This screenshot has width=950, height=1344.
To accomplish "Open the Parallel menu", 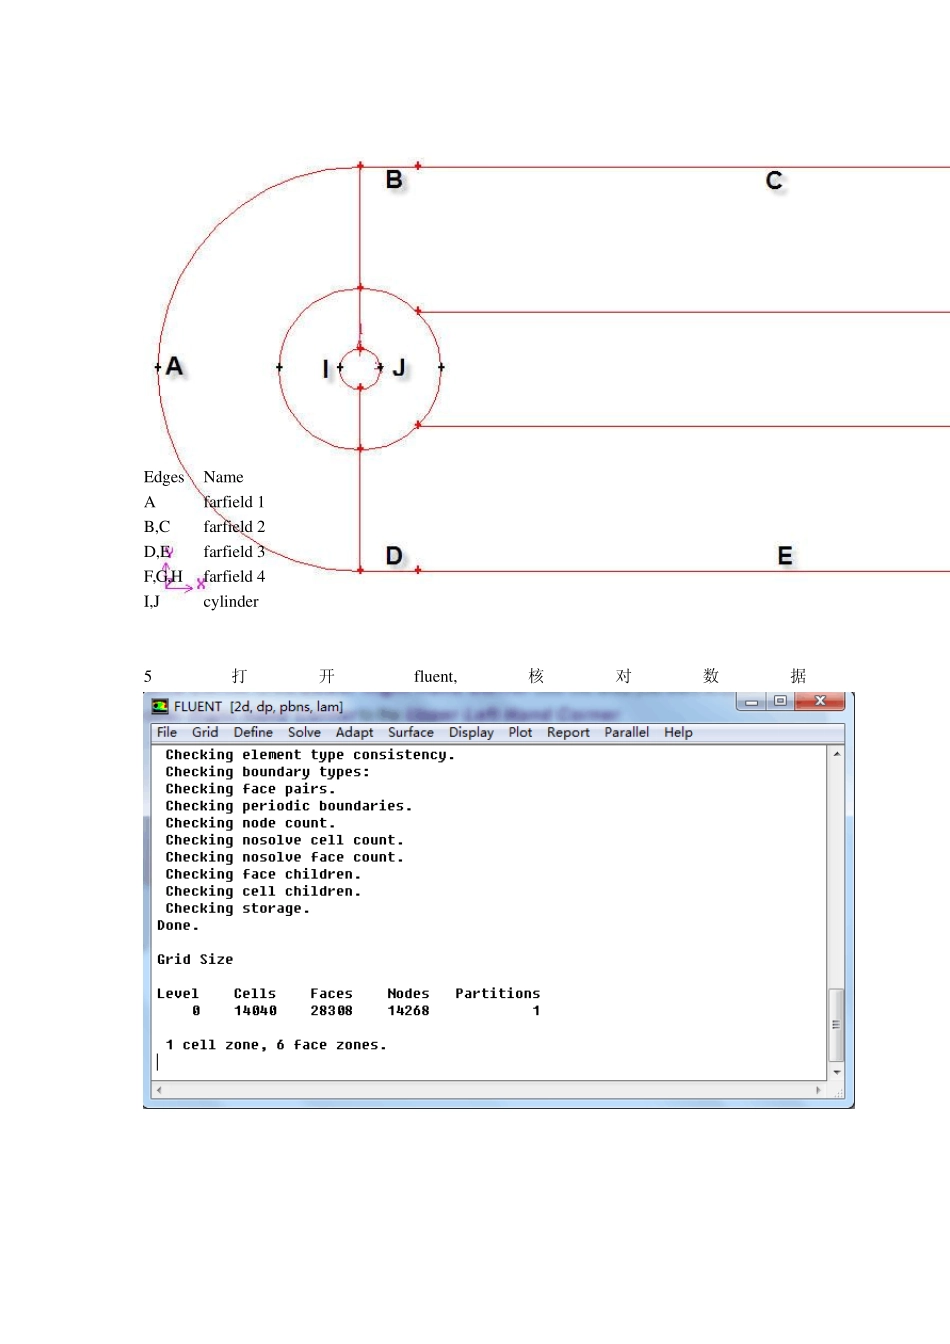I will point(626,732).
